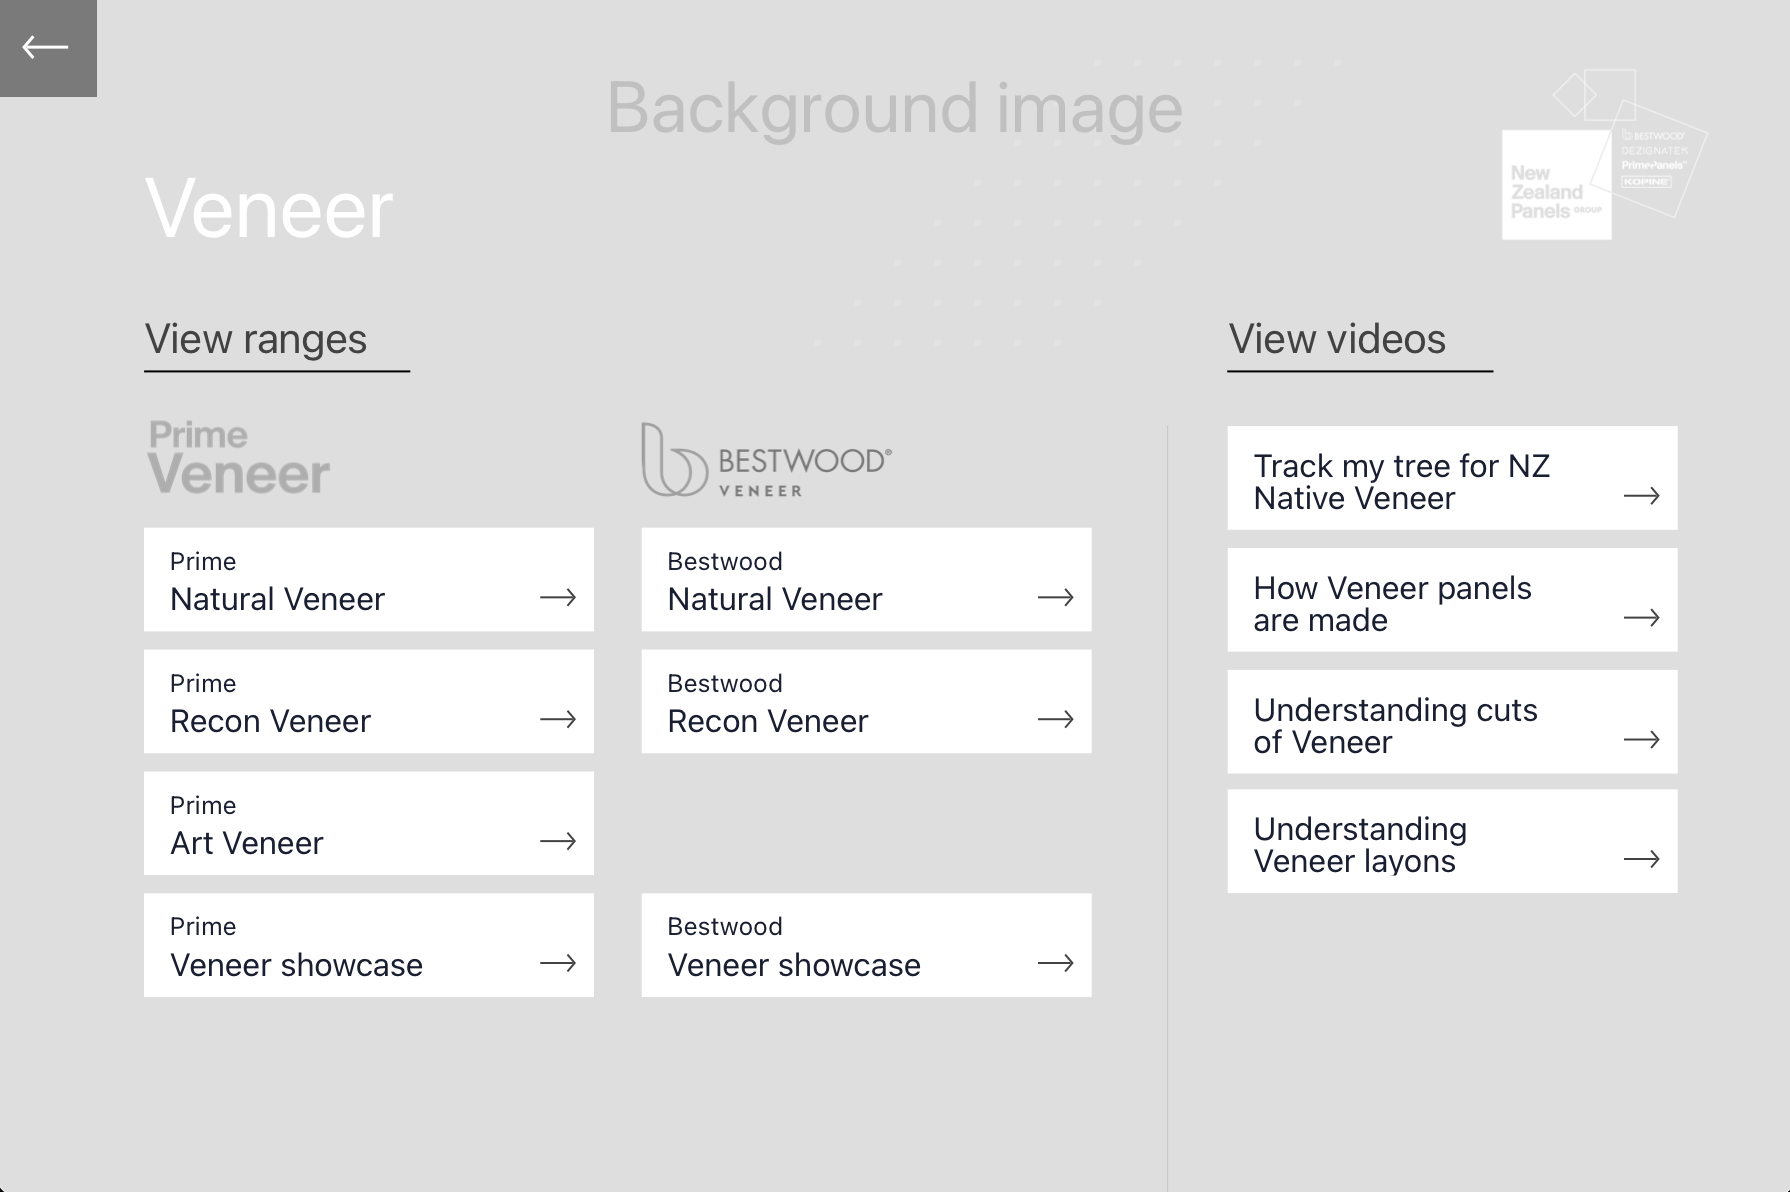Viewport: 1790px width, 1192px height.
Task: Open Prime Art Veneer range
Action: [x=369, y=824]
